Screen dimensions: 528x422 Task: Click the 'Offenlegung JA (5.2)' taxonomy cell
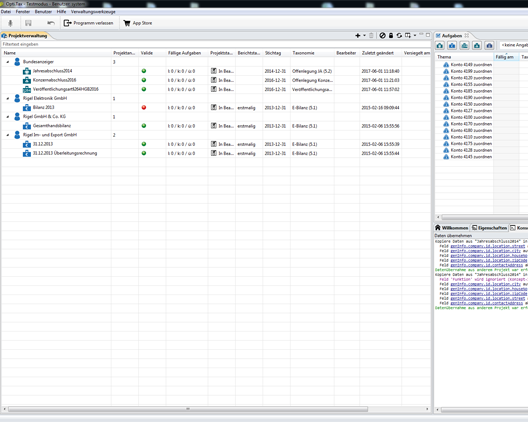312,71
